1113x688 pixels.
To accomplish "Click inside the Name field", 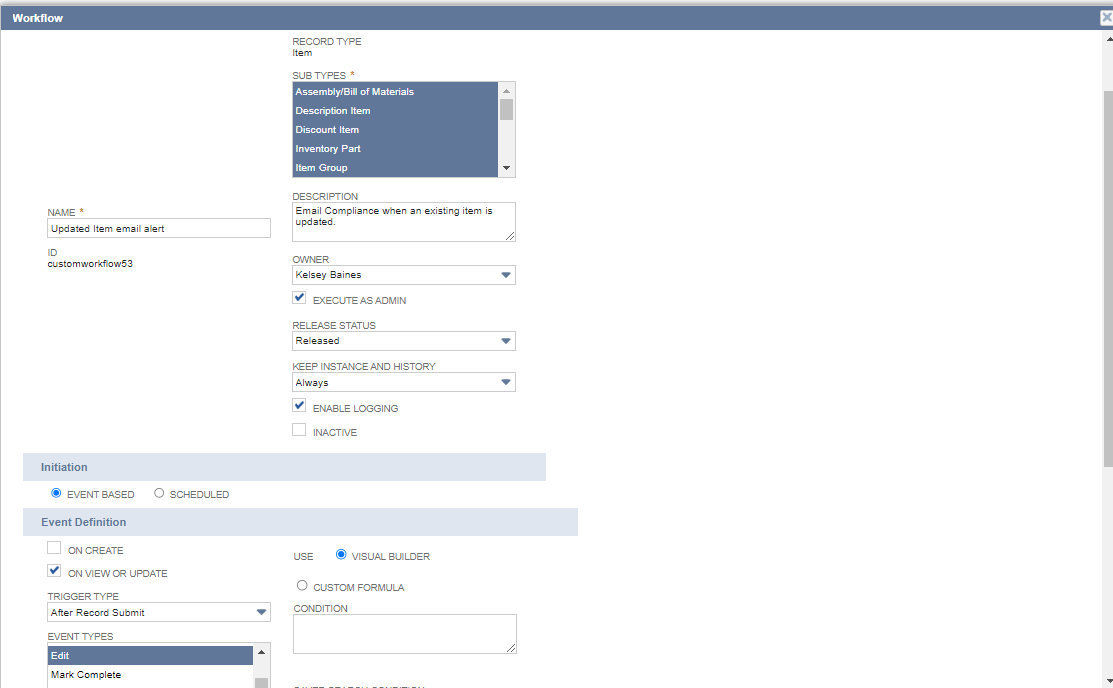I will pyautogui.click(x=158, y=227).
